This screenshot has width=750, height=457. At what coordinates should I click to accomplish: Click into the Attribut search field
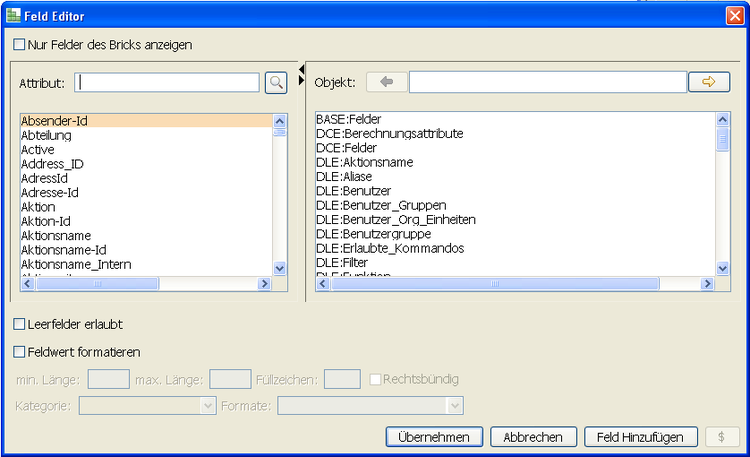tap(167, 82)
